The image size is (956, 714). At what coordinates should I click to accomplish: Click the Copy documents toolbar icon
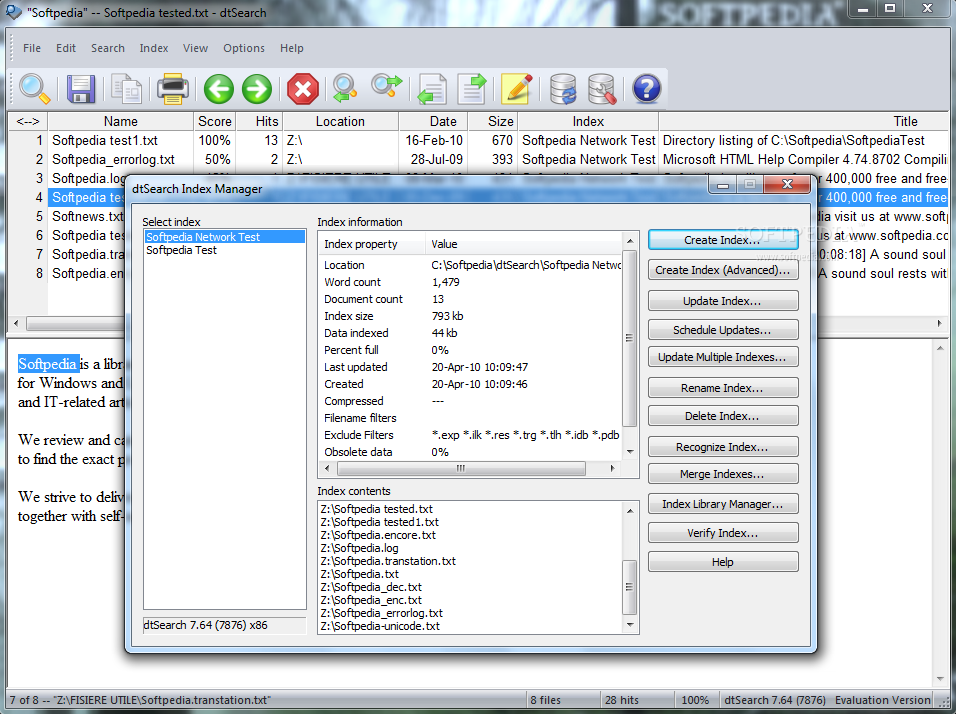pos(126,89)
